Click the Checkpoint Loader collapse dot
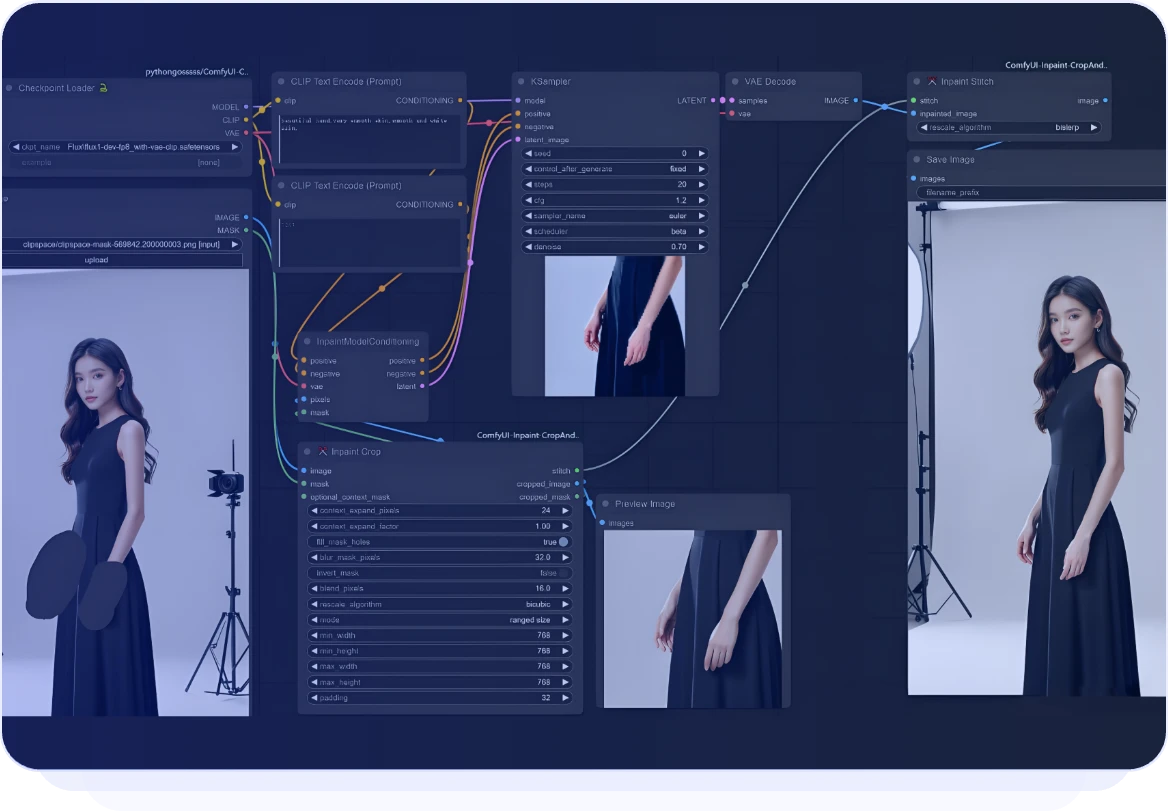 click(x=12, y=88)
